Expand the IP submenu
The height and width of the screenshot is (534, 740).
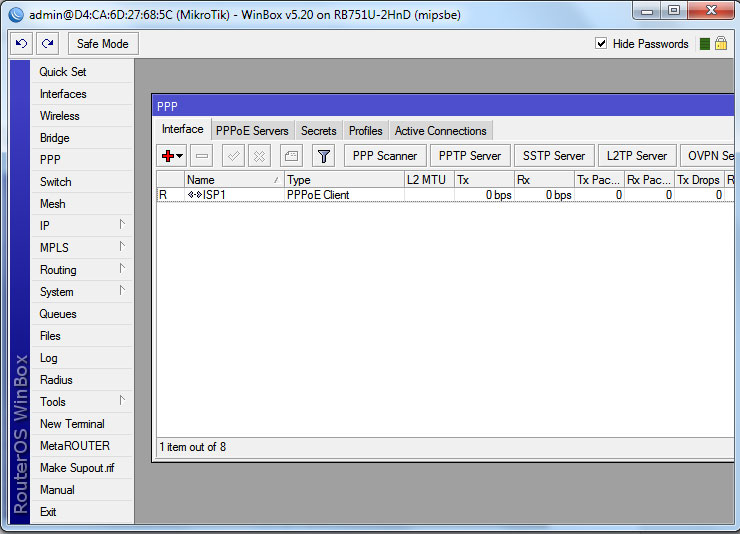point(82,226)
